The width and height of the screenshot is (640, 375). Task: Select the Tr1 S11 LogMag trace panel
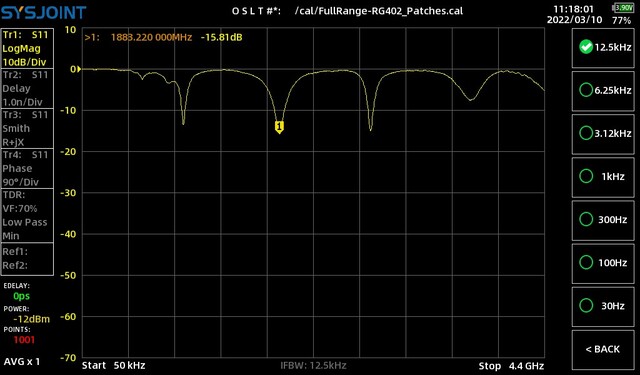(x=27, y=48)
